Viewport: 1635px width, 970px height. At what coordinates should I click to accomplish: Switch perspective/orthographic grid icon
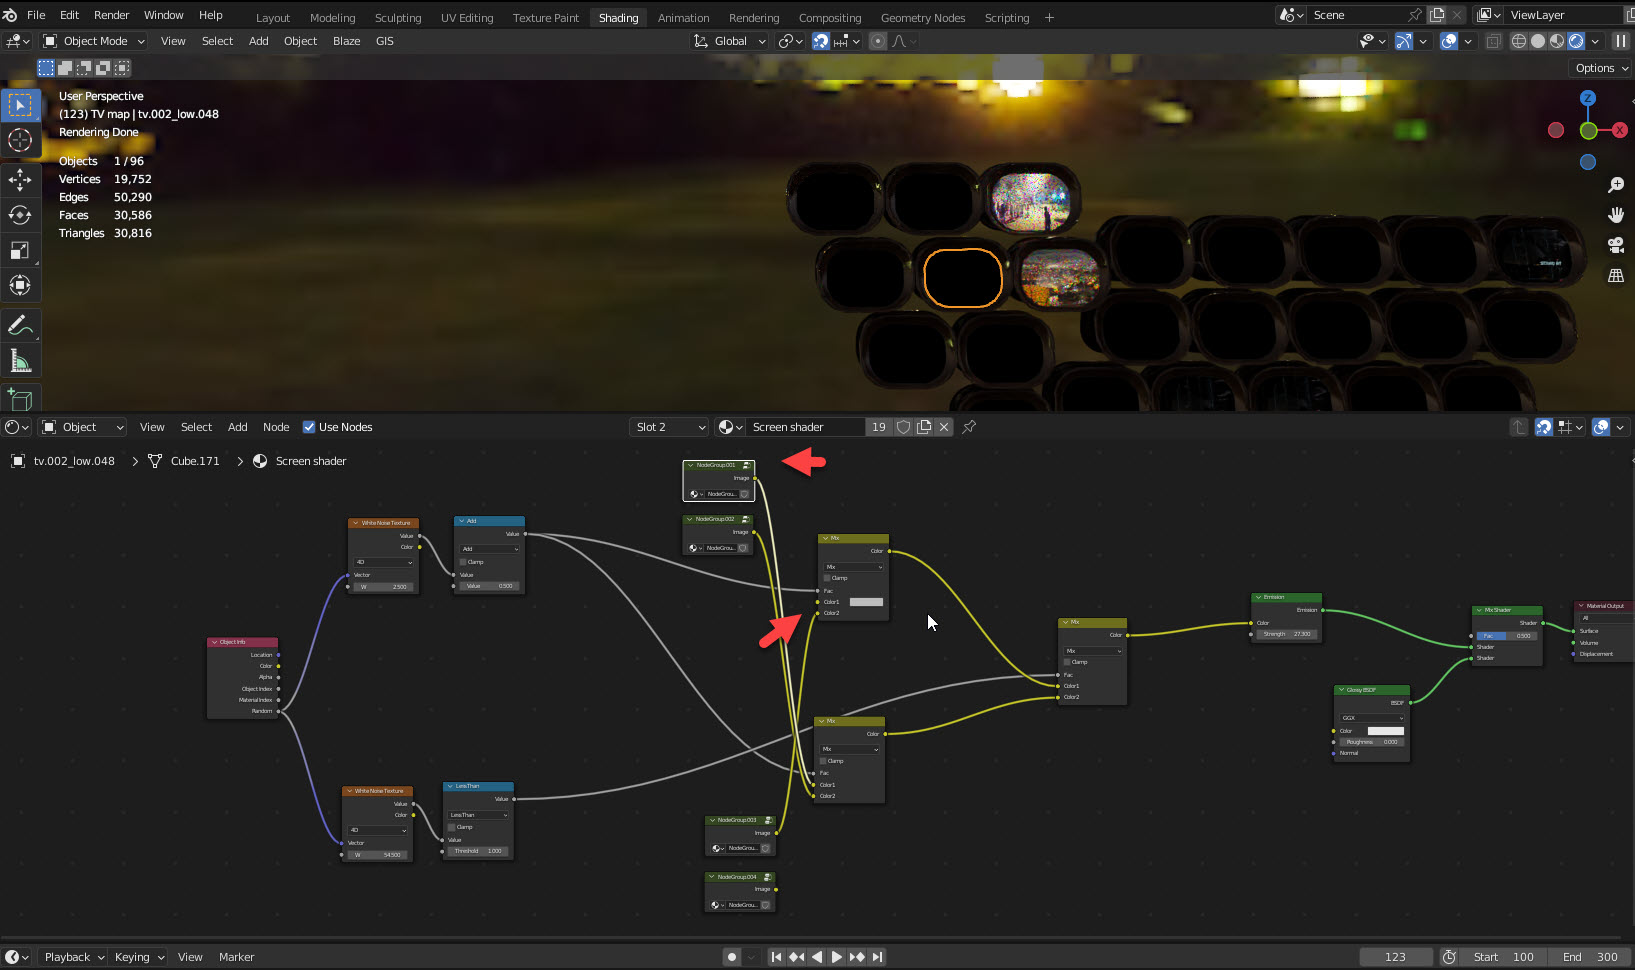[x=1615, y=275]
